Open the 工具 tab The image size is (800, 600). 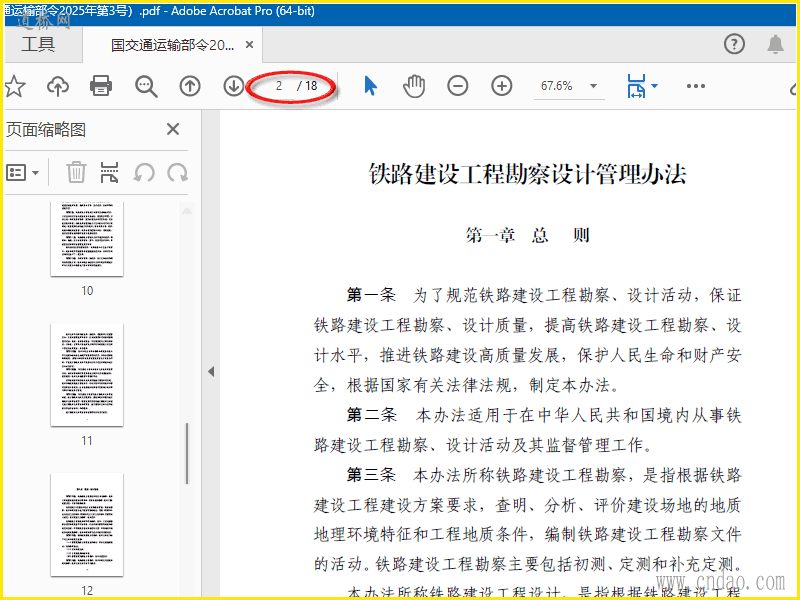[x=38, y=44]
